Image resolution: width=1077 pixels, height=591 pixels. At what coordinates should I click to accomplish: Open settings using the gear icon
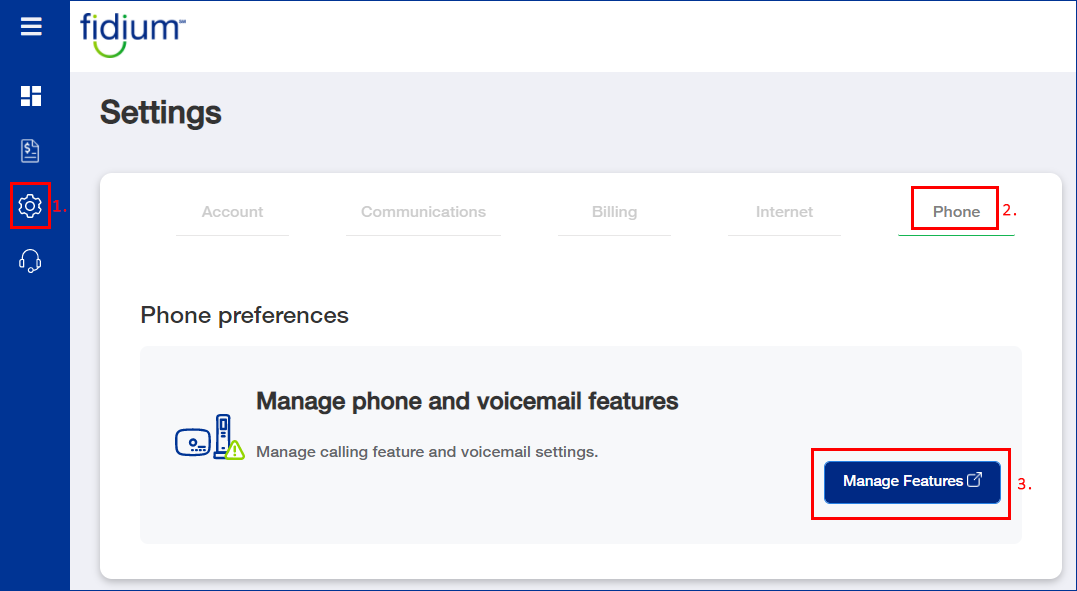[x=30, y=205]
